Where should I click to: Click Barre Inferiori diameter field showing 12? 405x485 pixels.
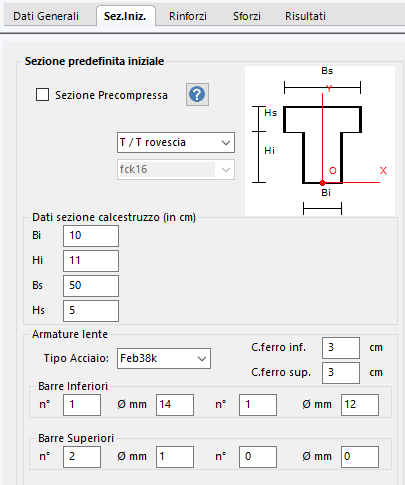tap(360, 405)
